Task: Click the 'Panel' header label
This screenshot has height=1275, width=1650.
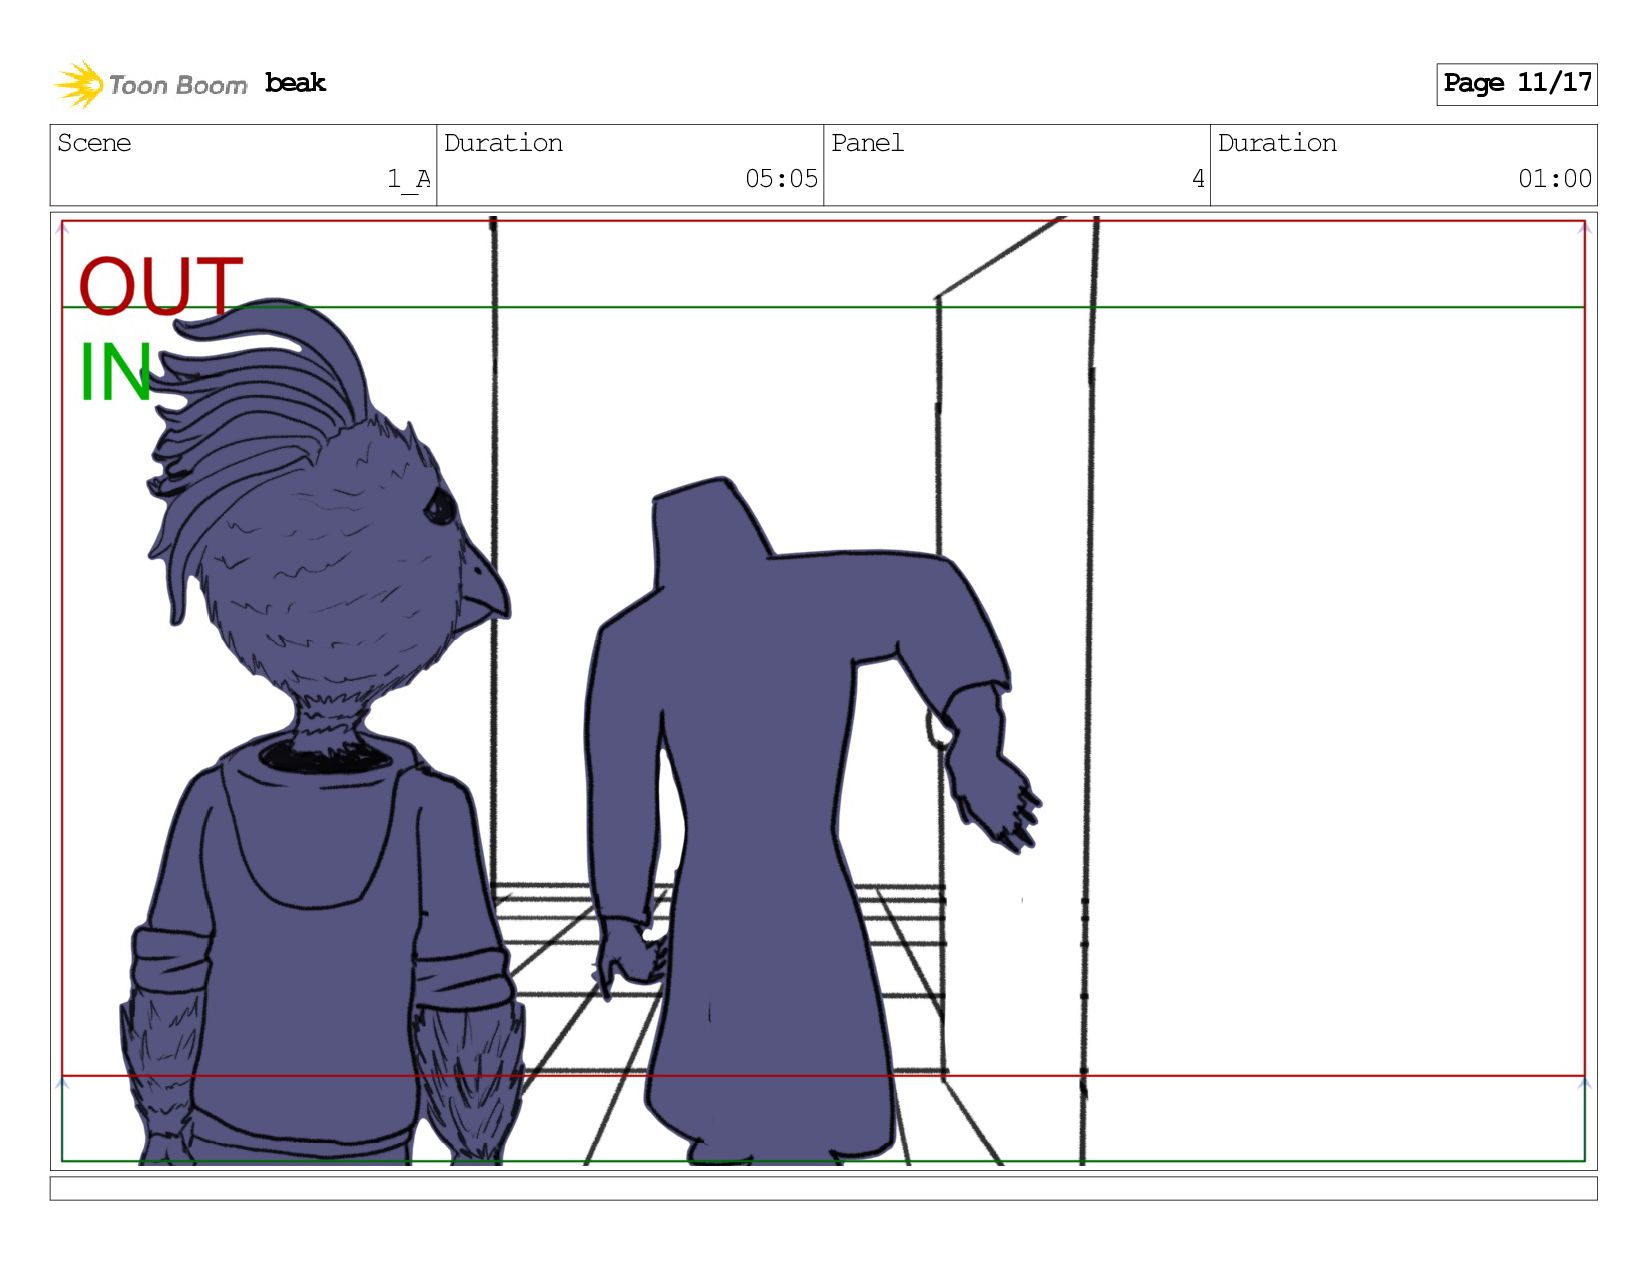Action: pos(867,143)
